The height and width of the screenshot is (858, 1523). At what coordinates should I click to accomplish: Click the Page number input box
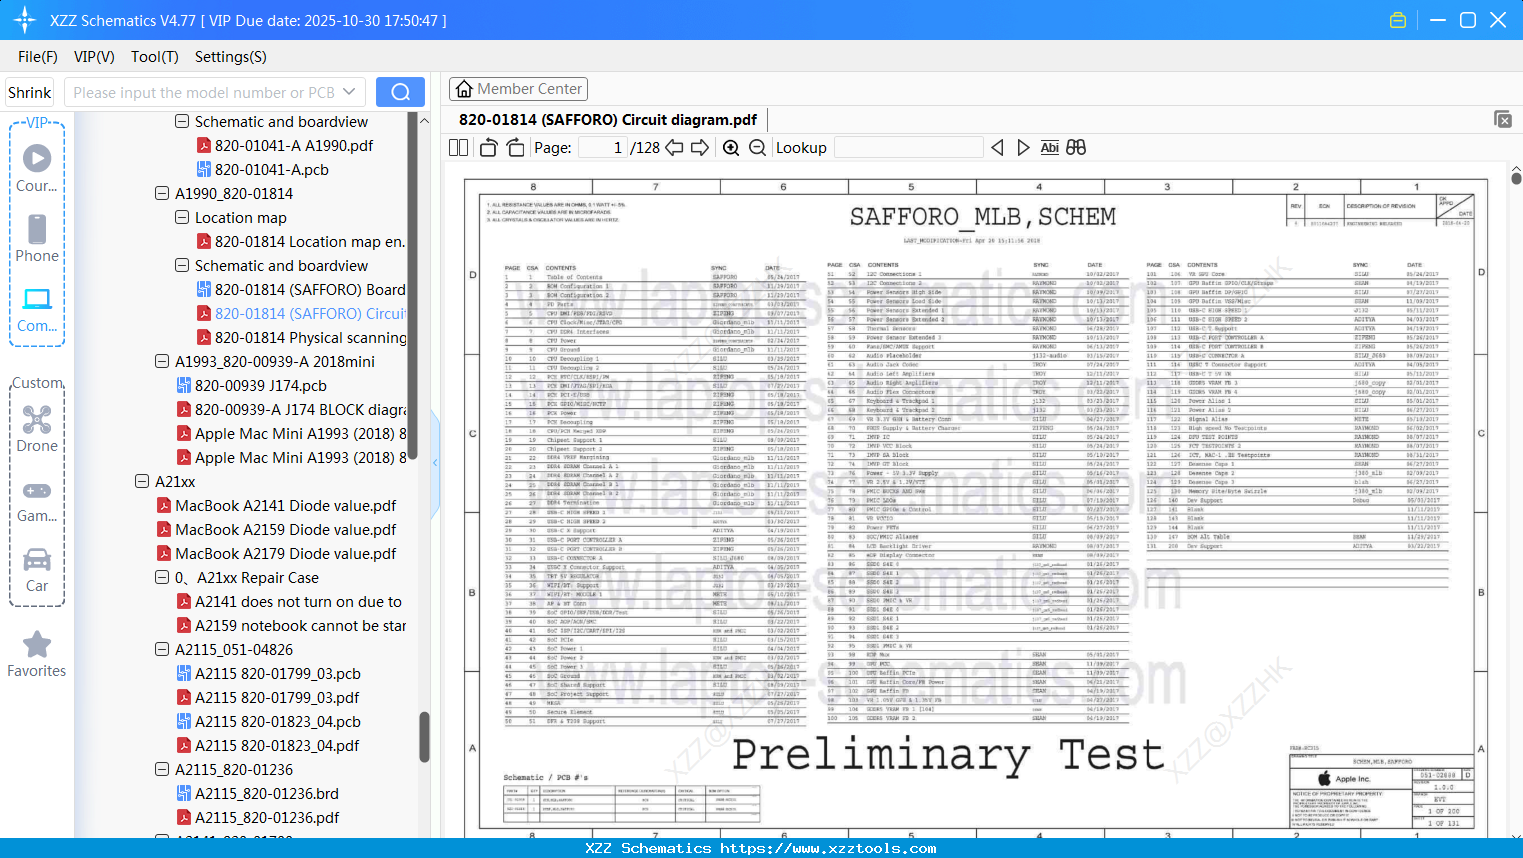click(x=603, y=147)
